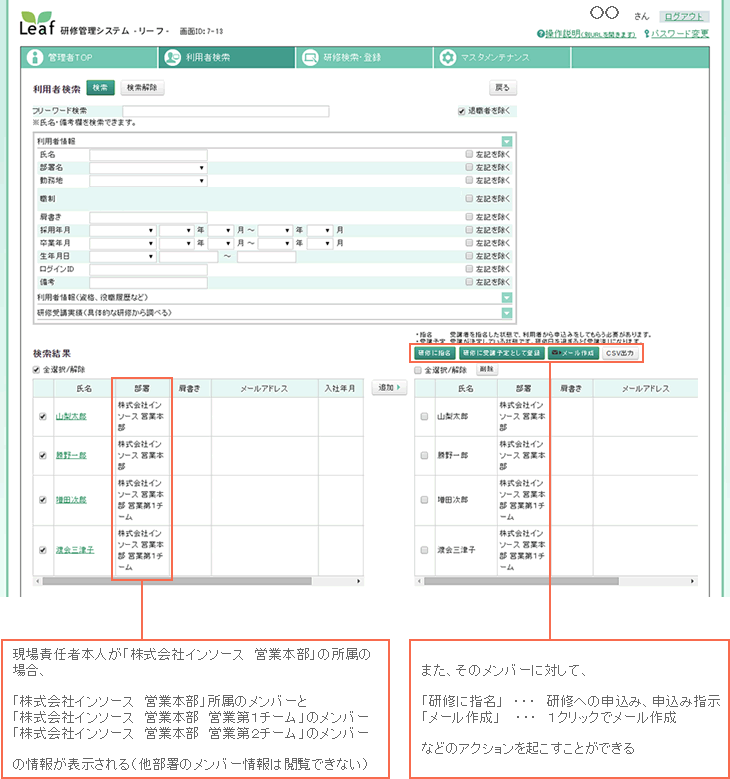Click the マスタメンテナンス gear icon
The width and height of the screenshot is (730, 779).
tap(448, 58)
